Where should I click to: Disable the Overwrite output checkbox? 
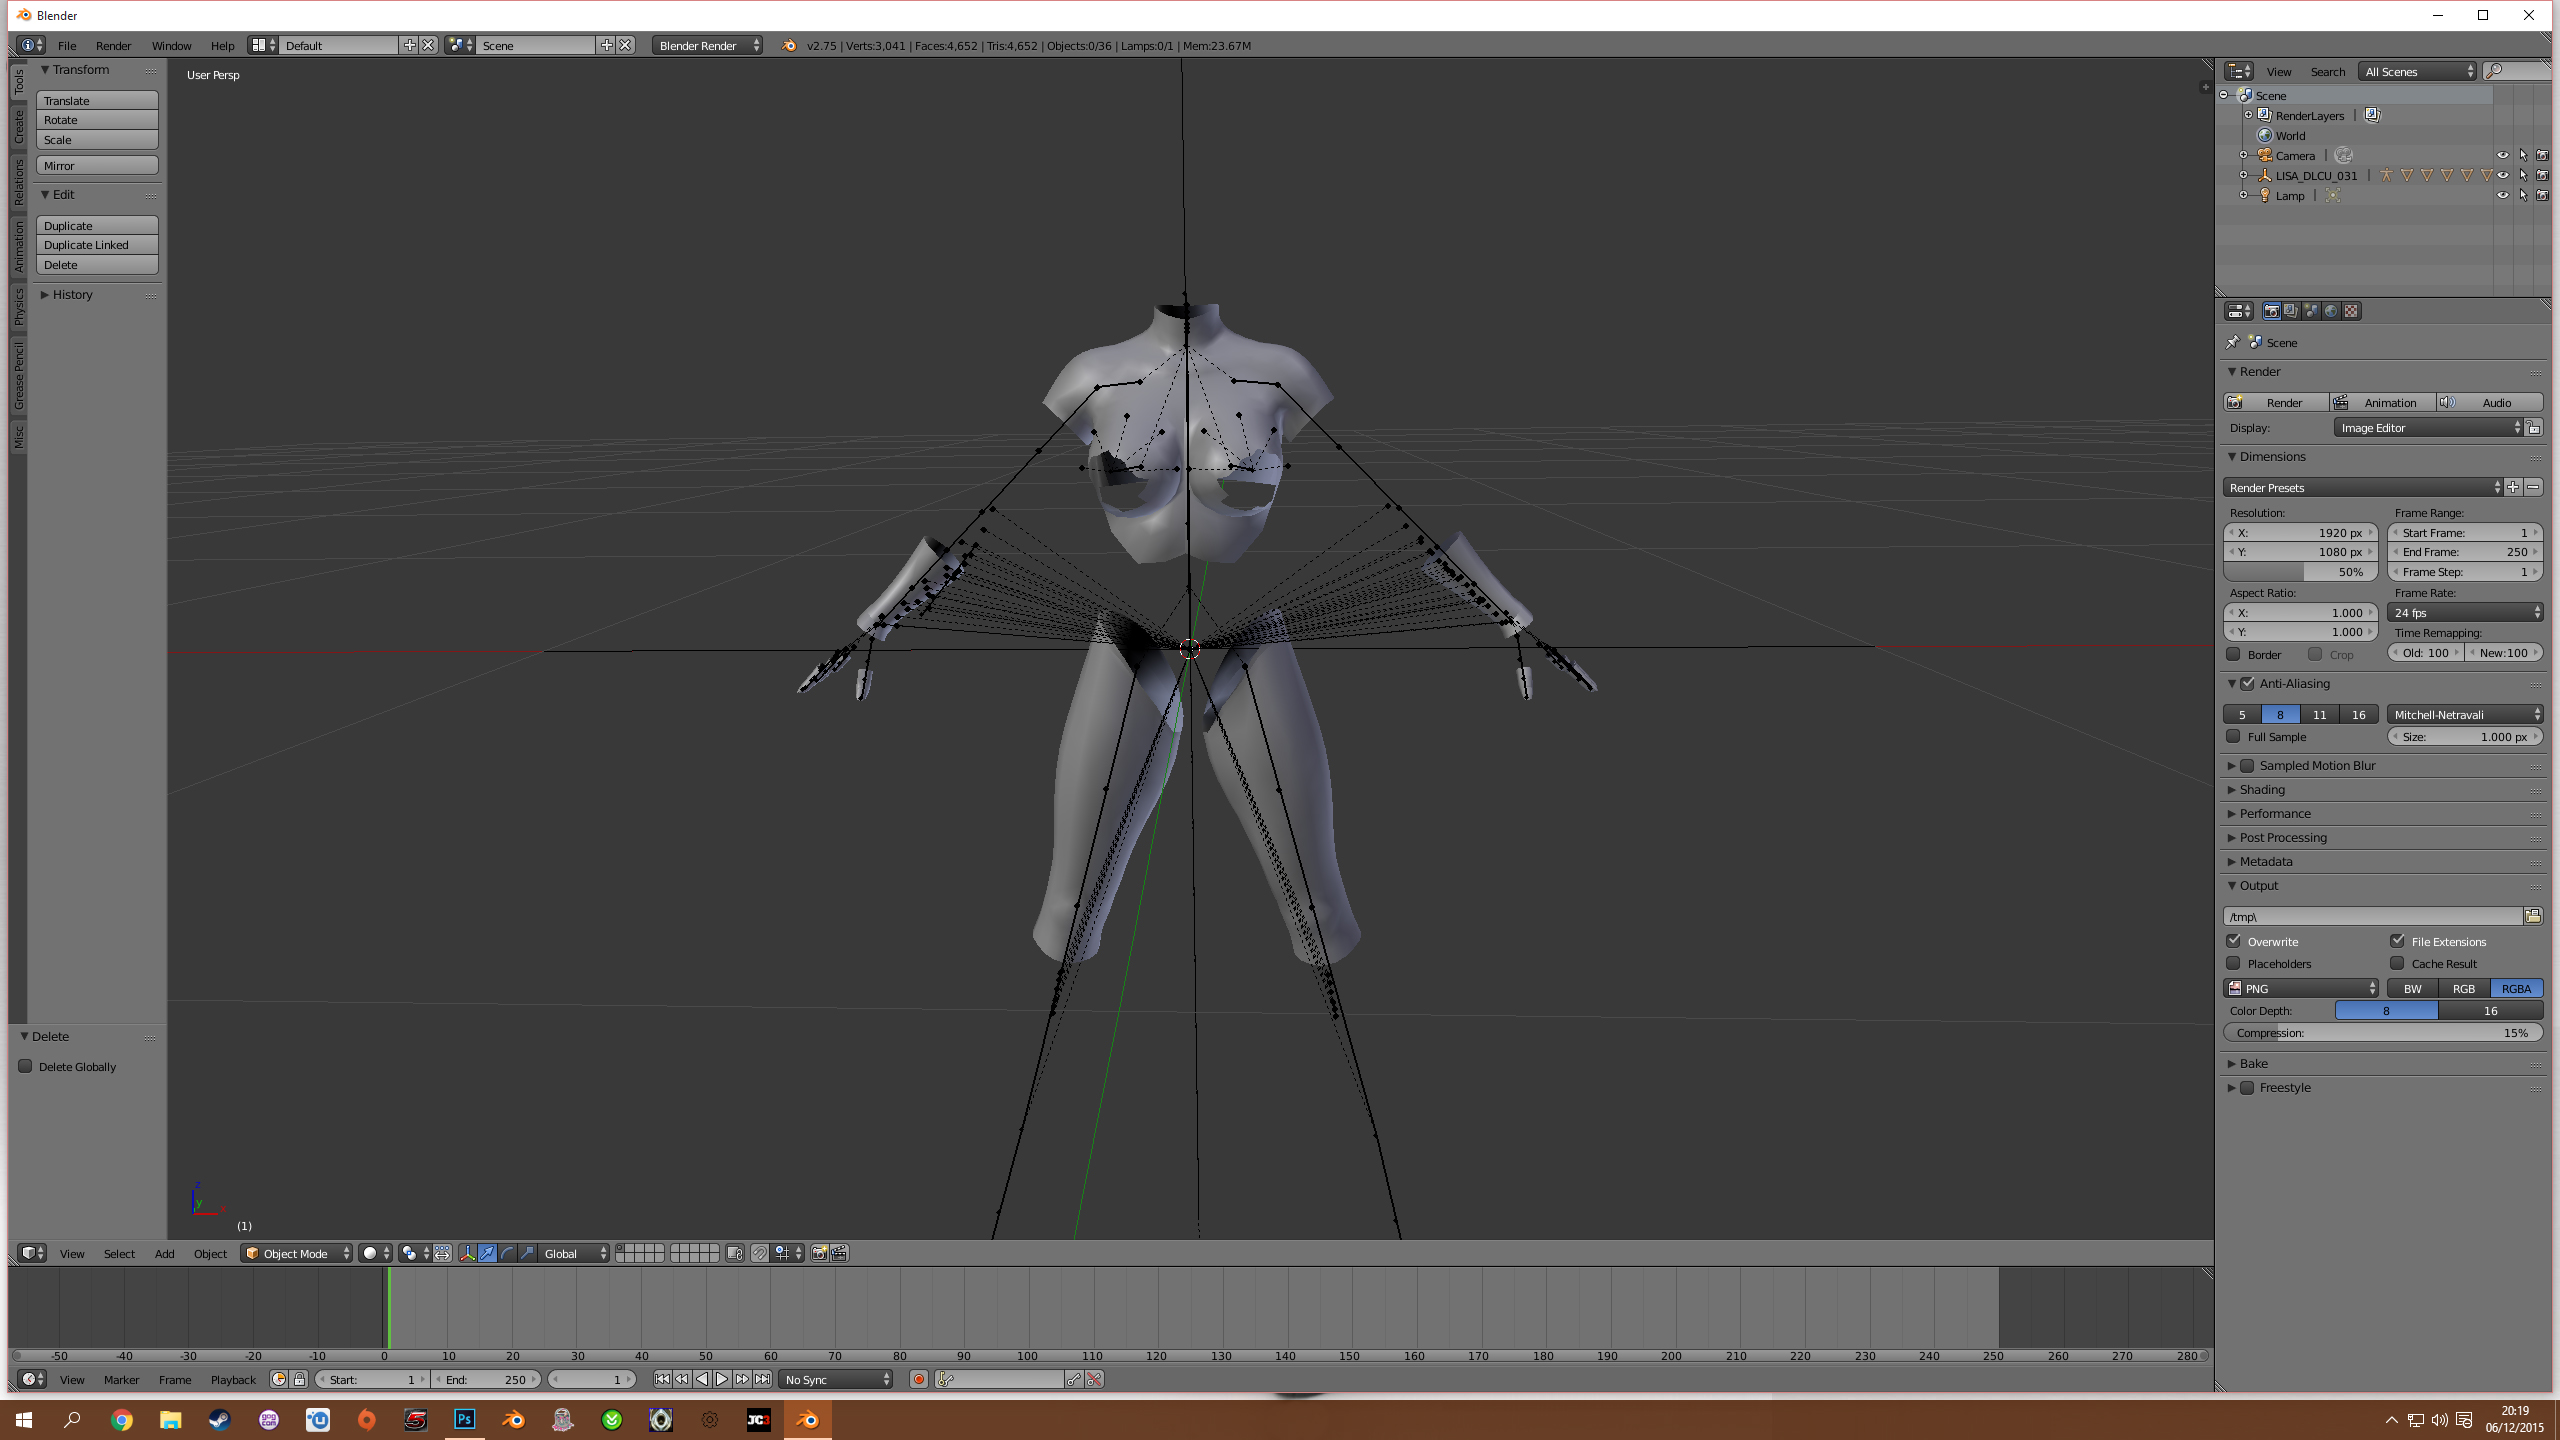[x=2234, y=941]
